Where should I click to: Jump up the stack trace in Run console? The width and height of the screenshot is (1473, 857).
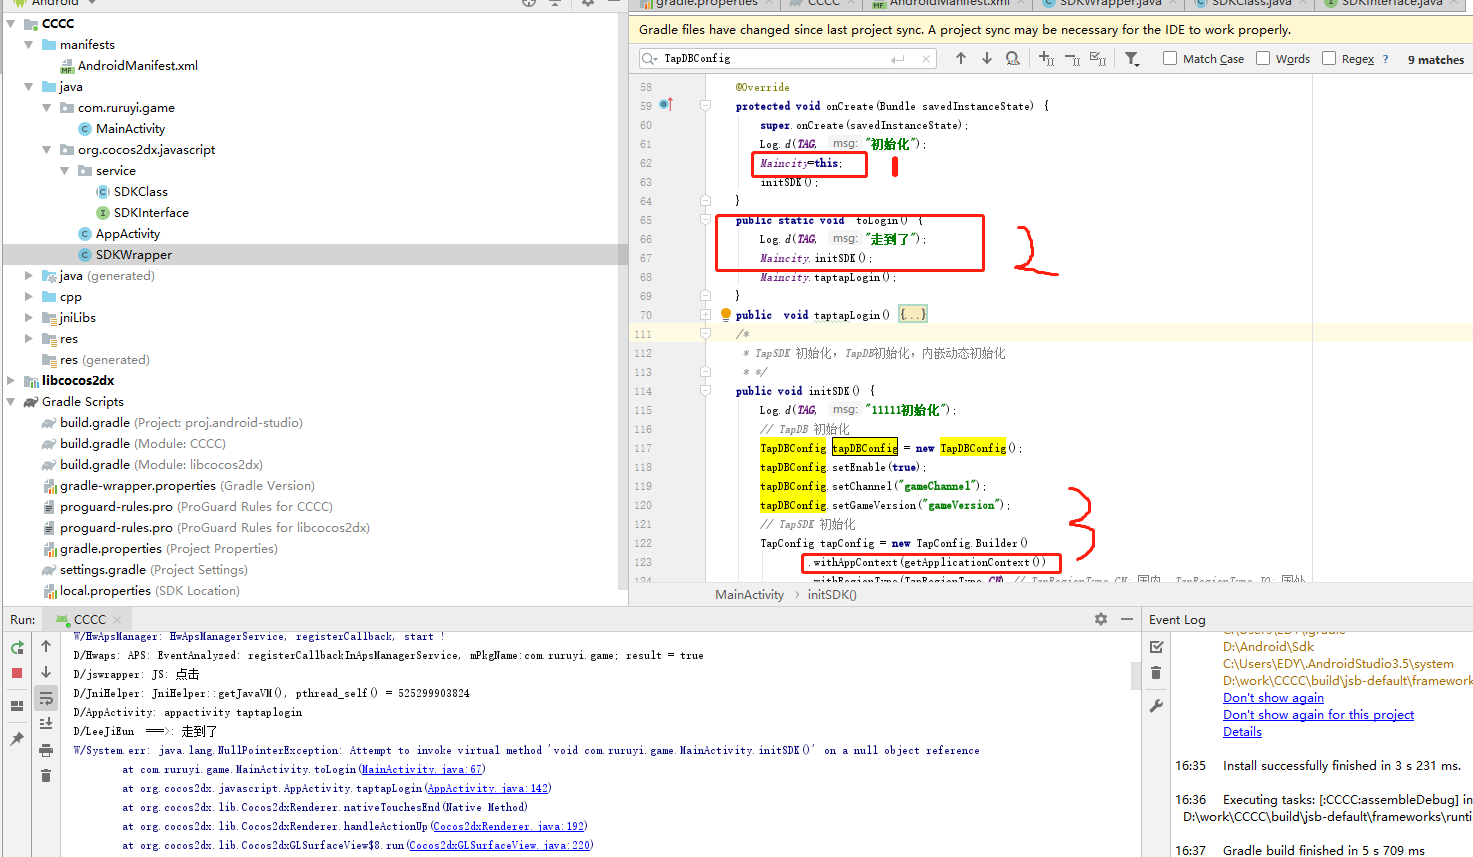[x=46, y=647]
